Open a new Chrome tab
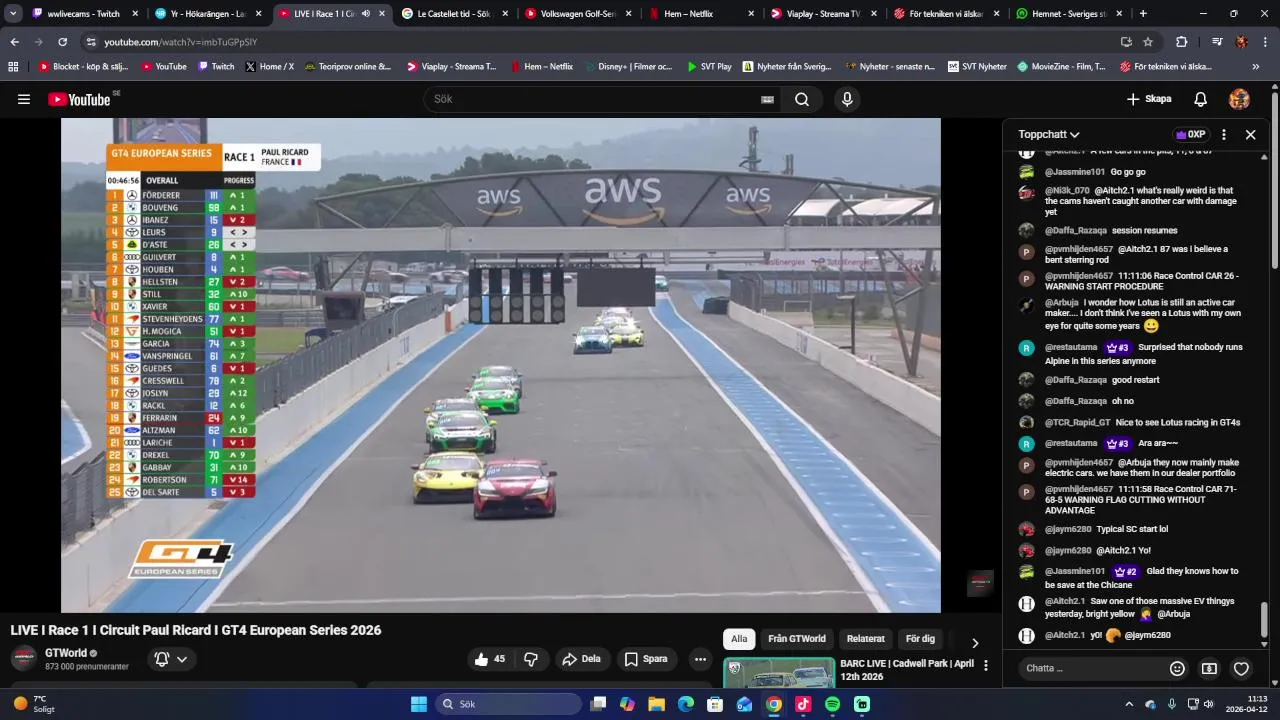The width and height of the screenshot is (1280, 720). coord(1143,14)
